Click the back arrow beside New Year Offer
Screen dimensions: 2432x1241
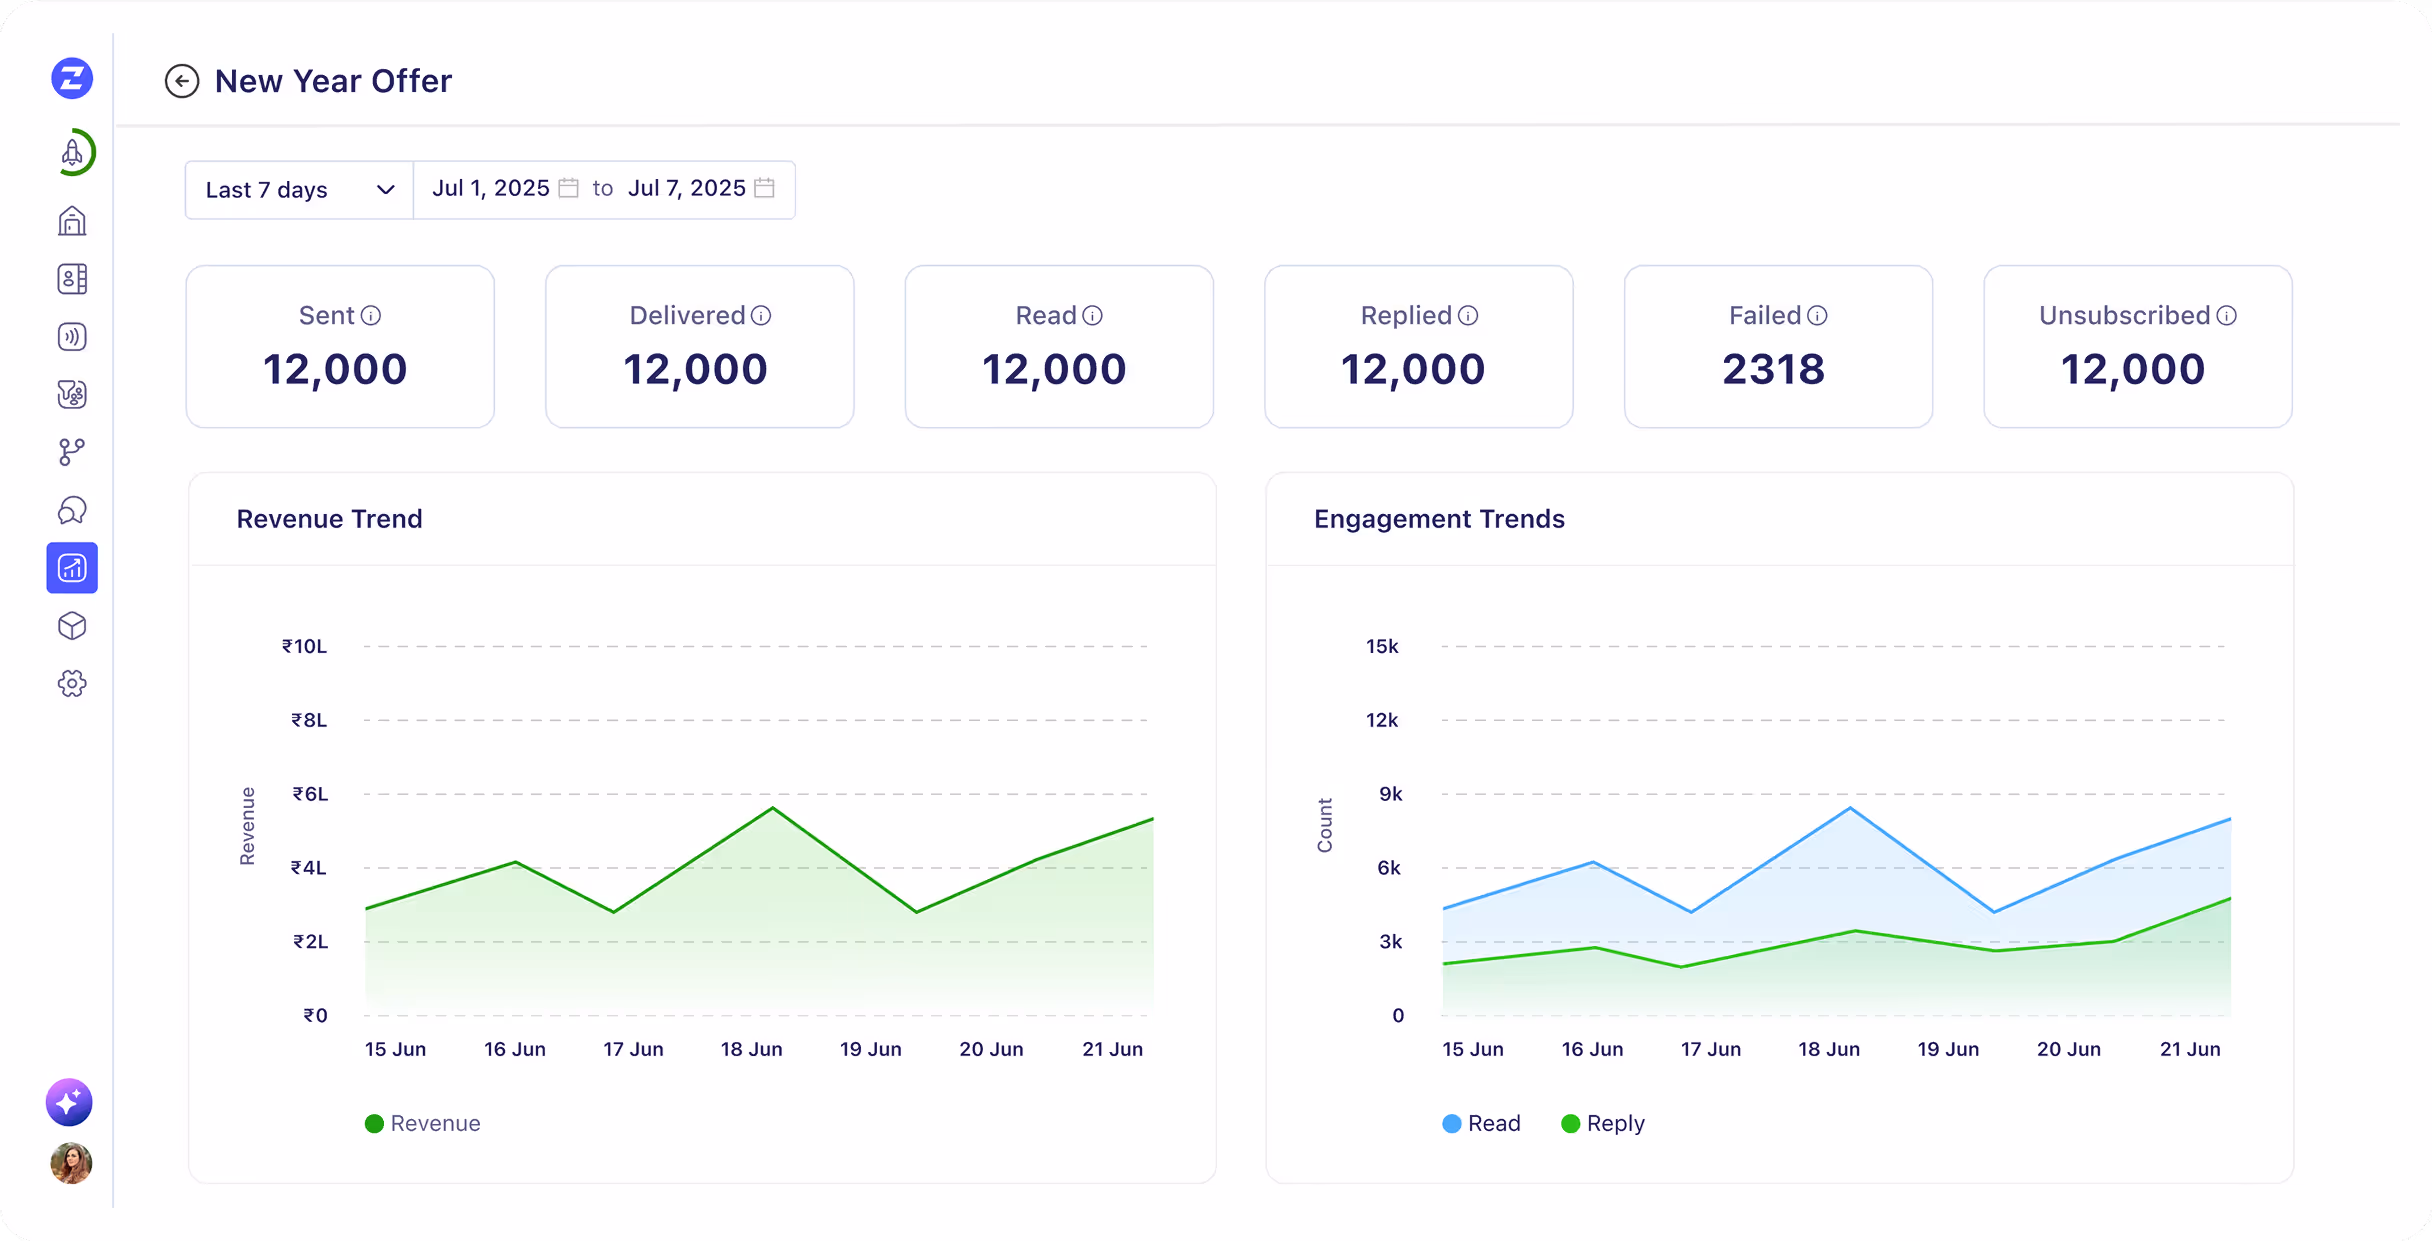tap(182, 81)
